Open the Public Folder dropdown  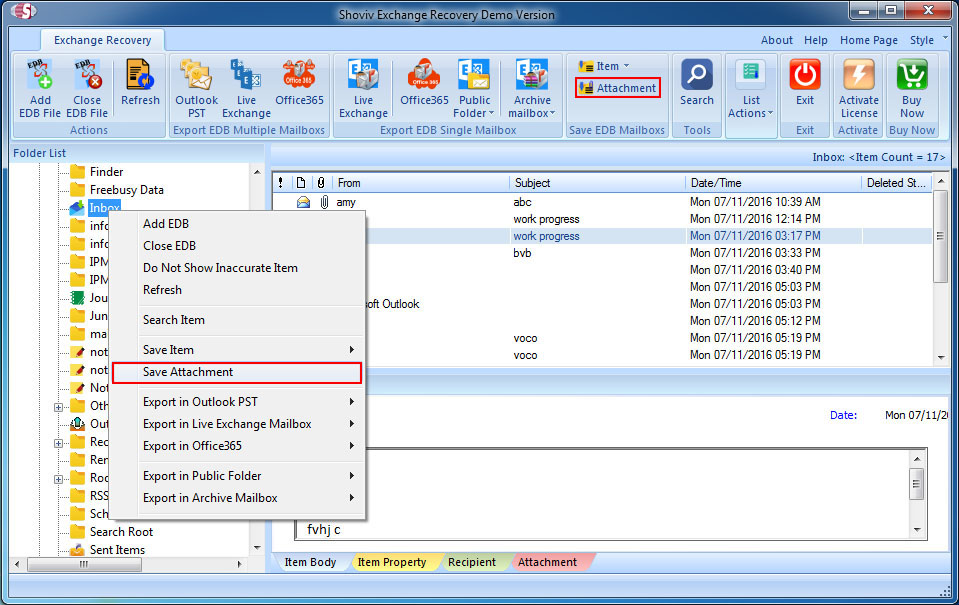pyautogui.click(x=474, y=88)
